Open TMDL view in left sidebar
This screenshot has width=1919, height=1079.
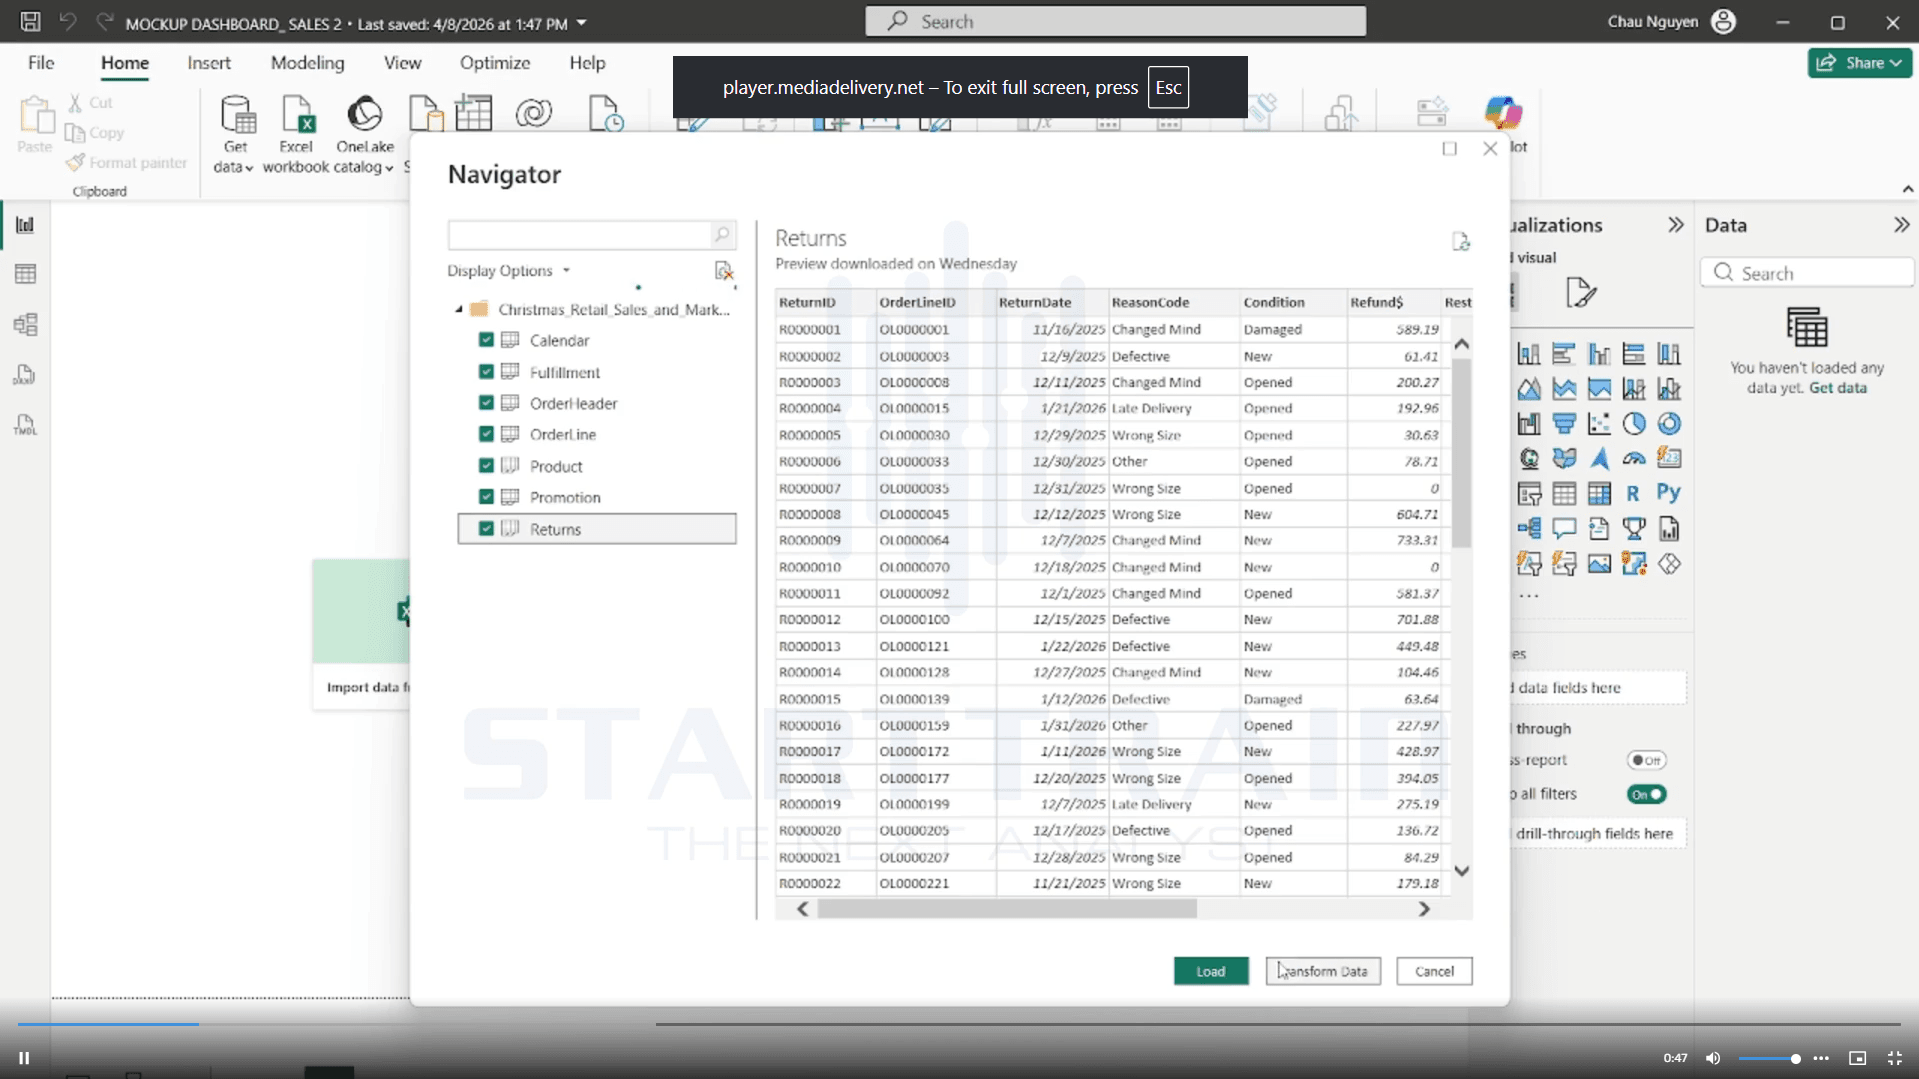(x=25, y=425)
